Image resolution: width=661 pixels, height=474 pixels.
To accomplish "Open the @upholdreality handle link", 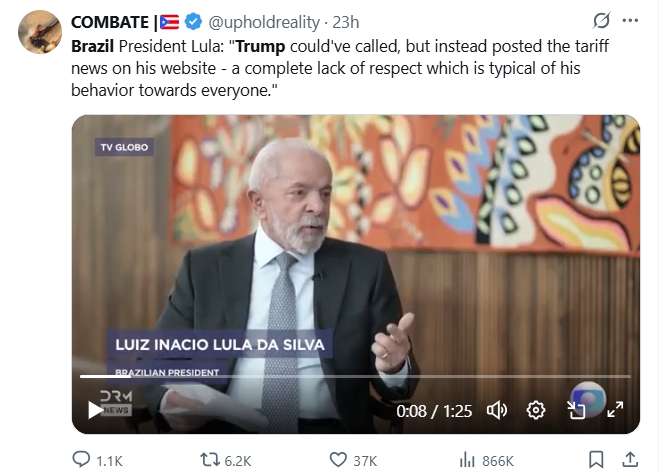I will click(x=264, y=22).
